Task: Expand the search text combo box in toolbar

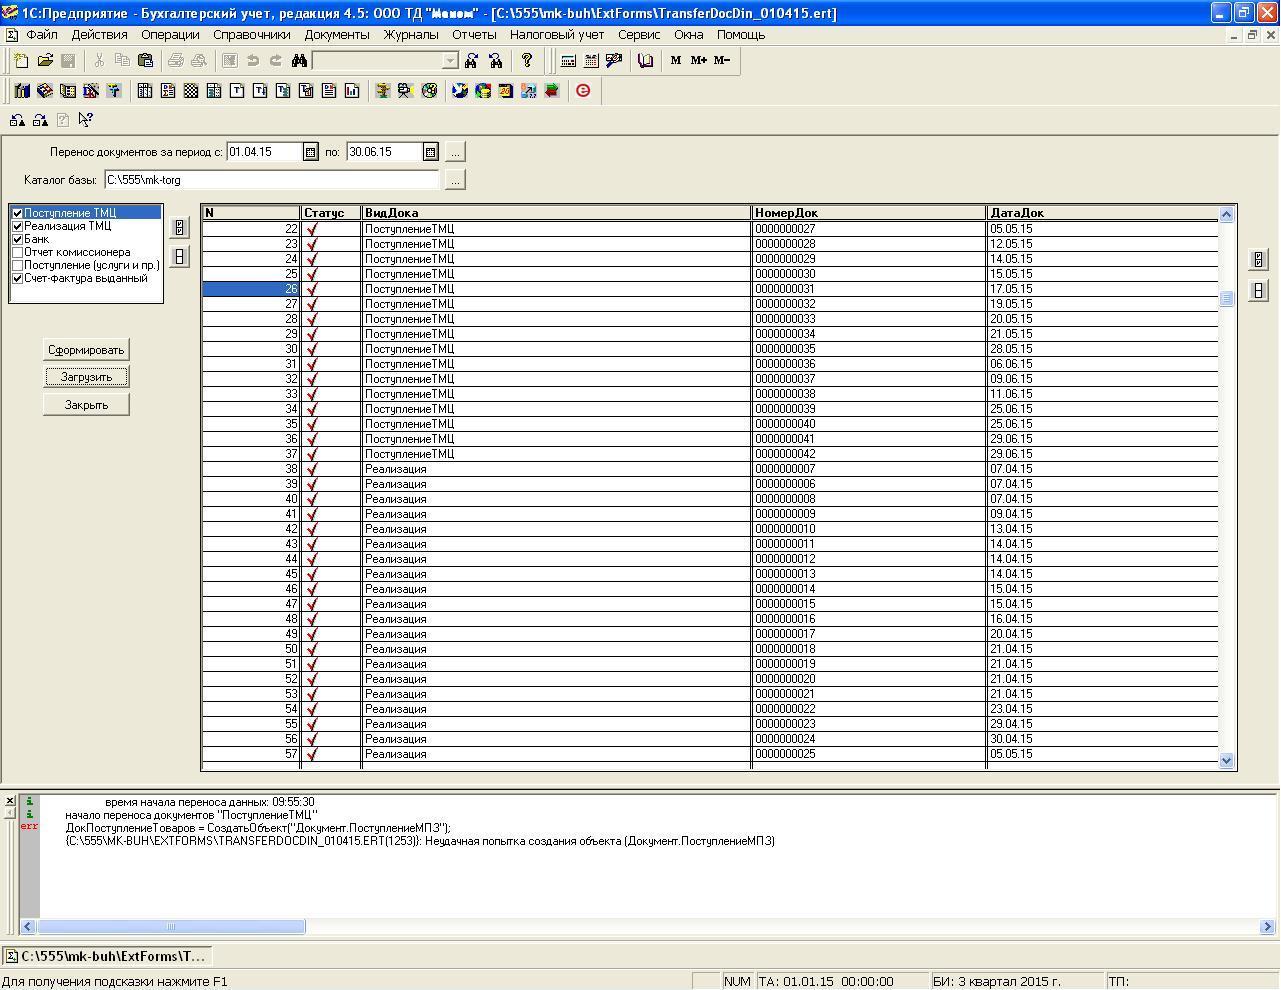Action: coord(450,61)
